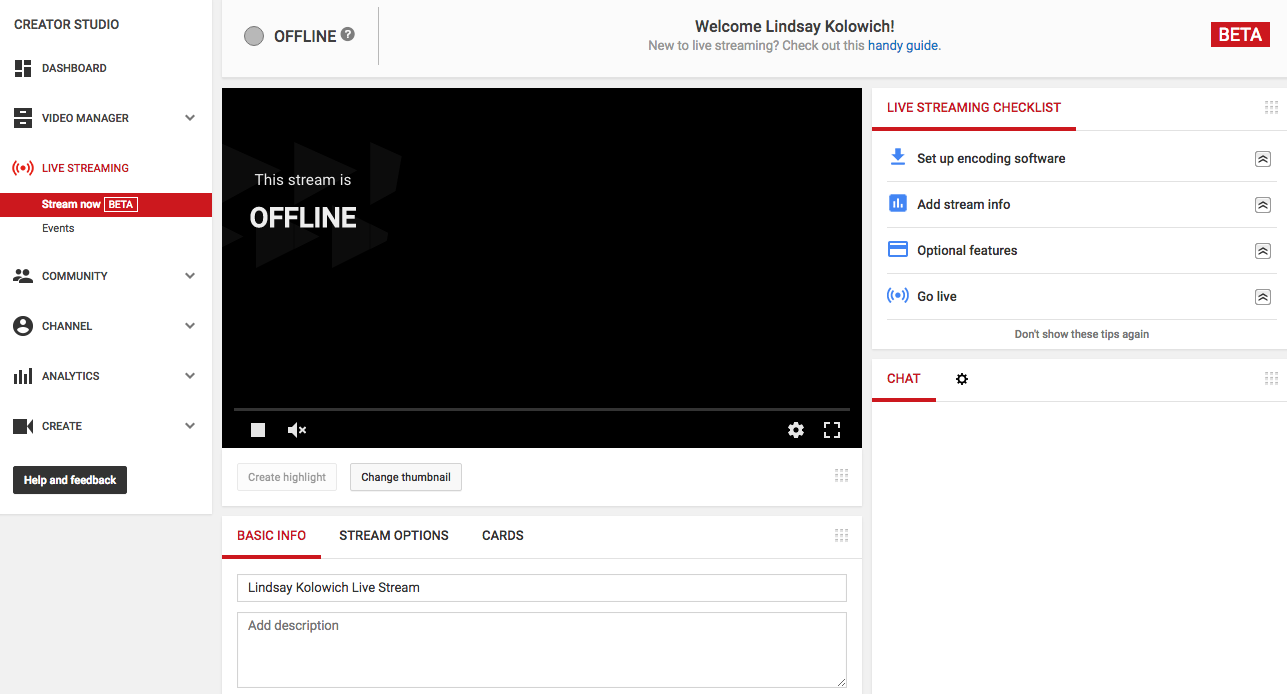Click the Community people icon
This screenshot has width=1287, height=694.
coord(23,276)
